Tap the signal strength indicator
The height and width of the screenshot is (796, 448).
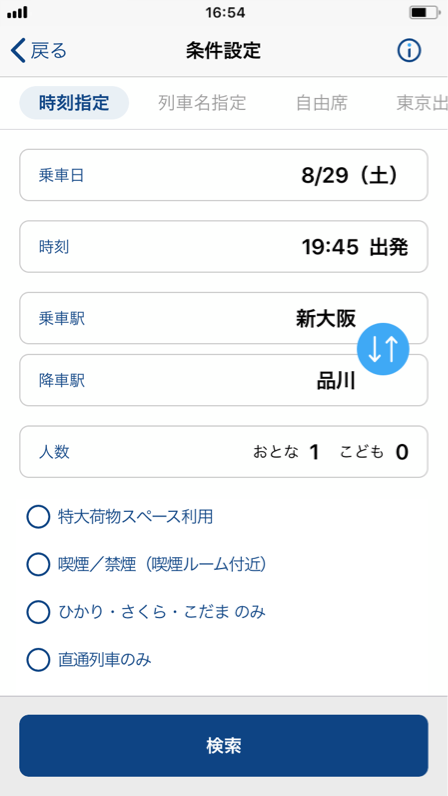(17, 13)
